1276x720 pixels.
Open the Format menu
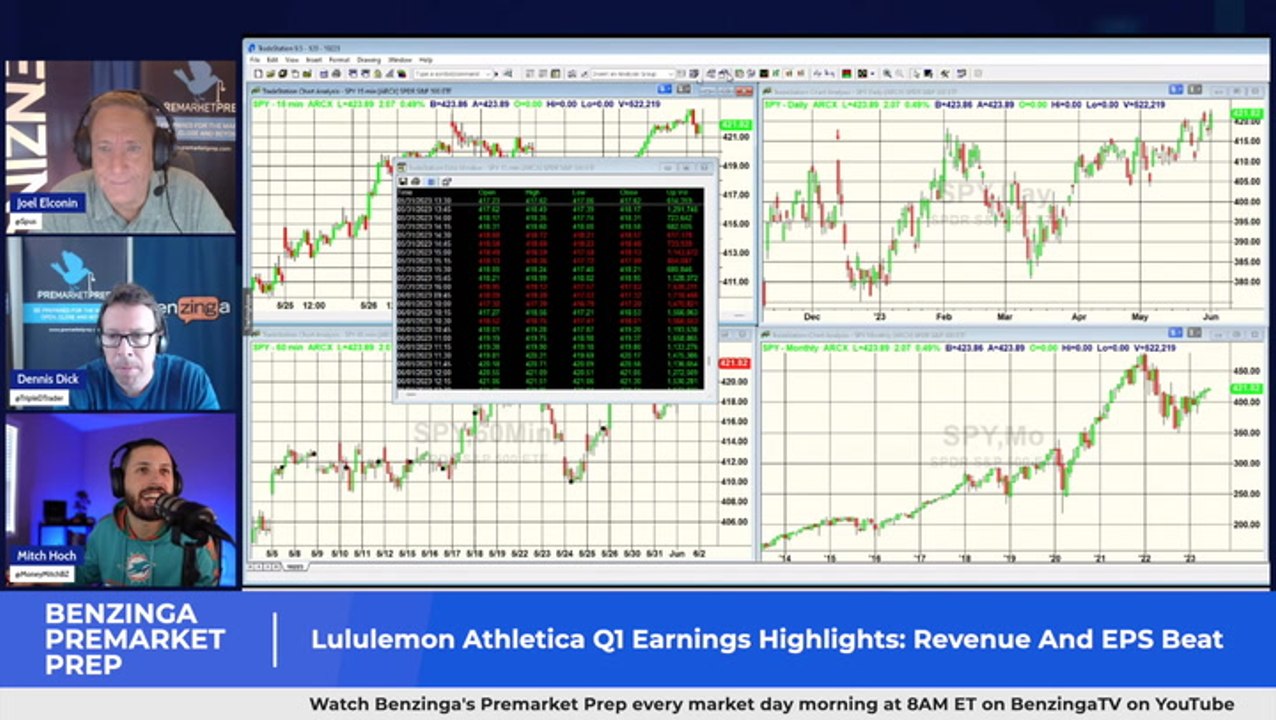(x=339, y=59)
